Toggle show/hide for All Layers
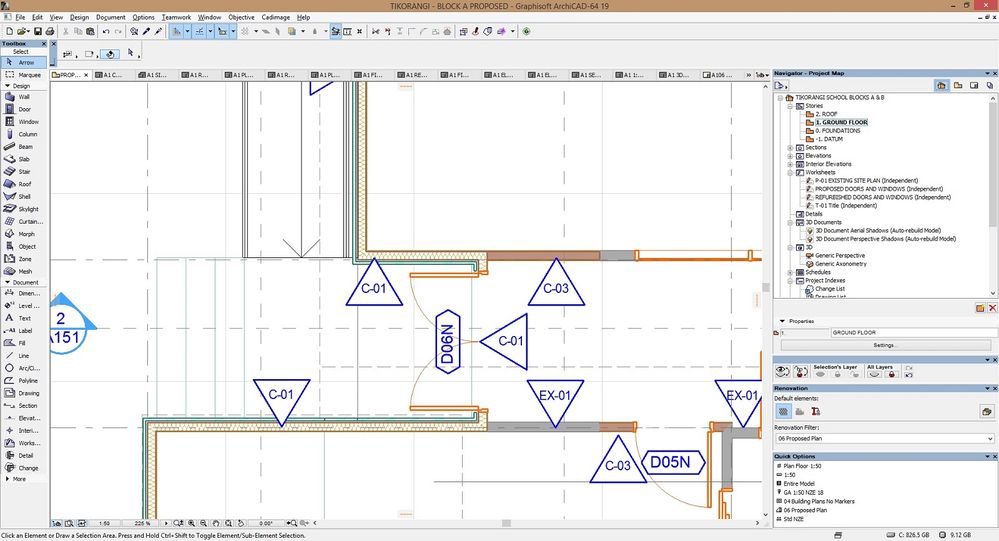The height and width of the screenshot is (541, 999). pos(874,374)
